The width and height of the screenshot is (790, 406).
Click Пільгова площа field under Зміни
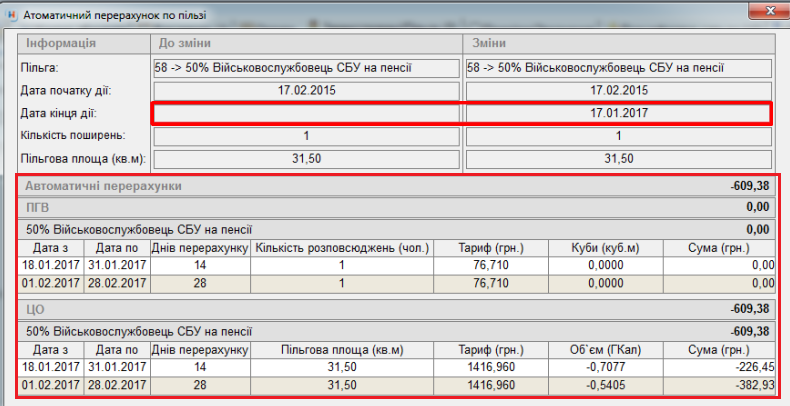(x=619, y=159)
